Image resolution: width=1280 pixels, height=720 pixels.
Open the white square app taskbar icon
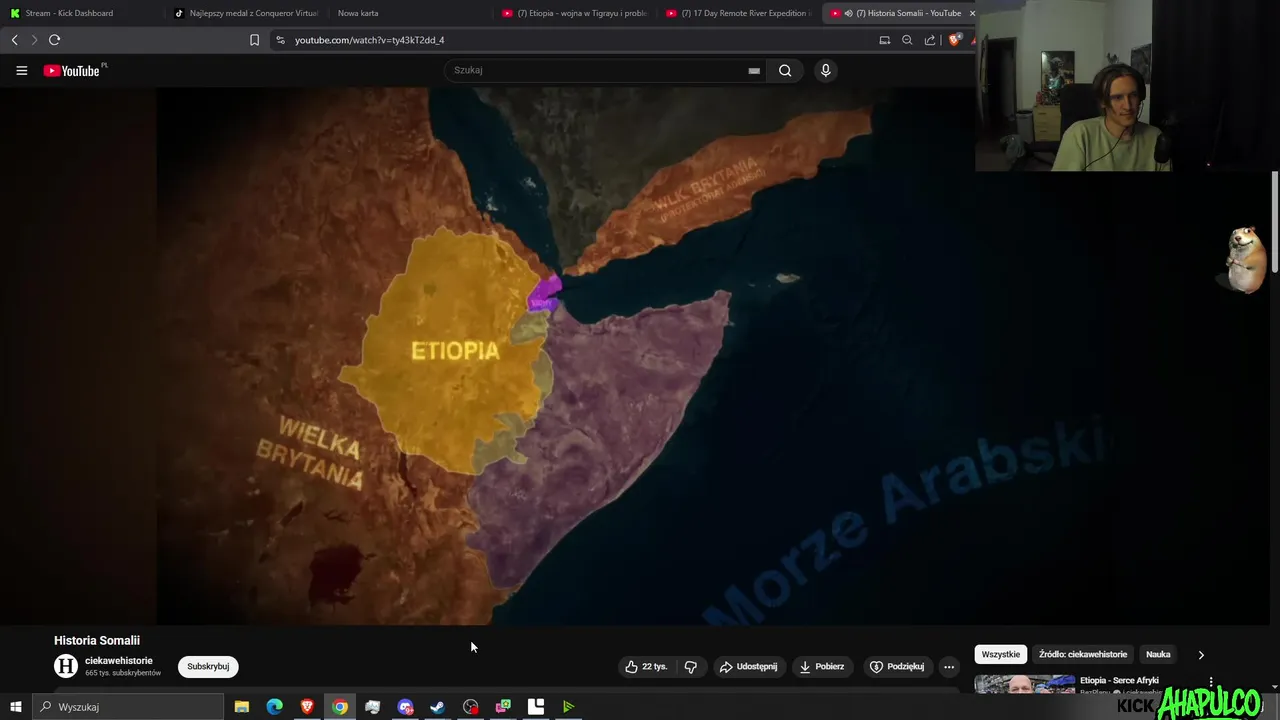(x=536, y=707)
